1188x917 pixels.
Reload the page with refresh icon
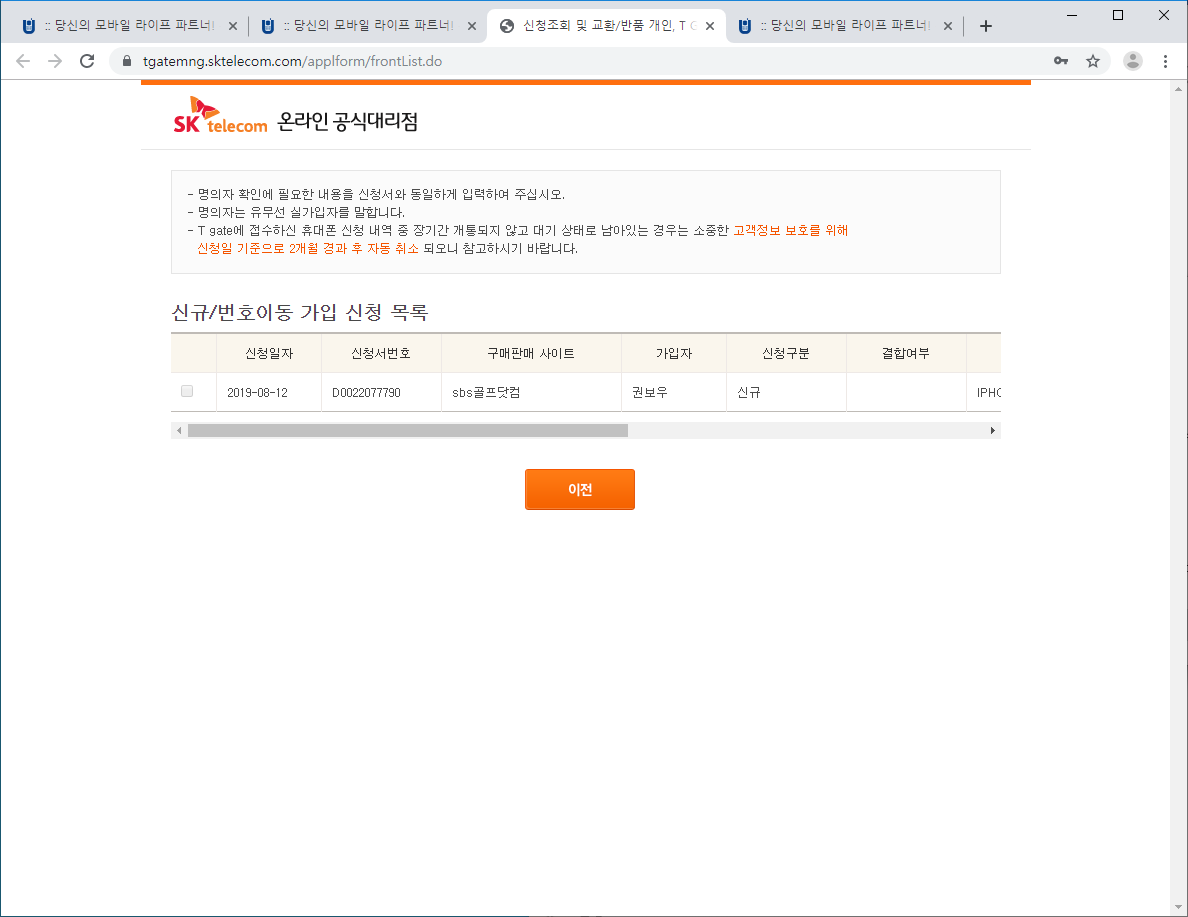click(x=87, y=61)
